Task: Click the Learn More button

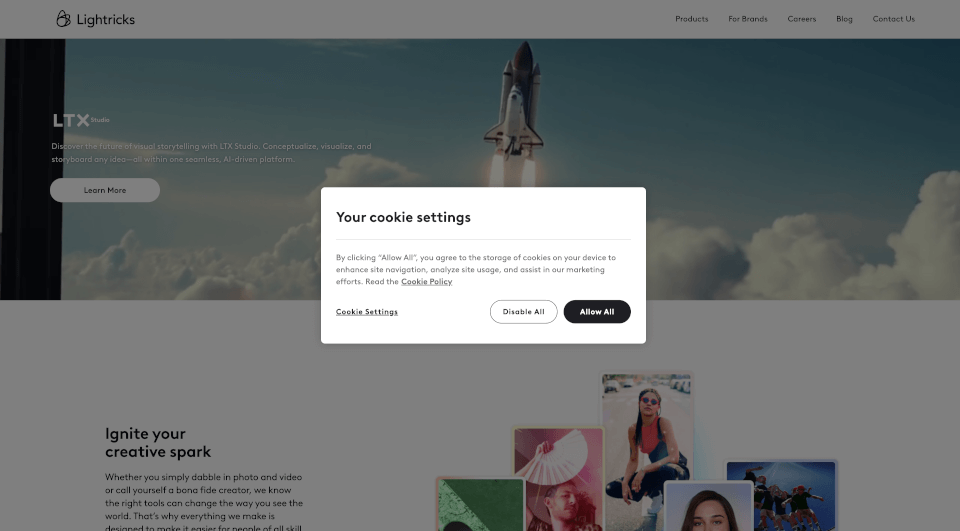Action: (105, 190)
